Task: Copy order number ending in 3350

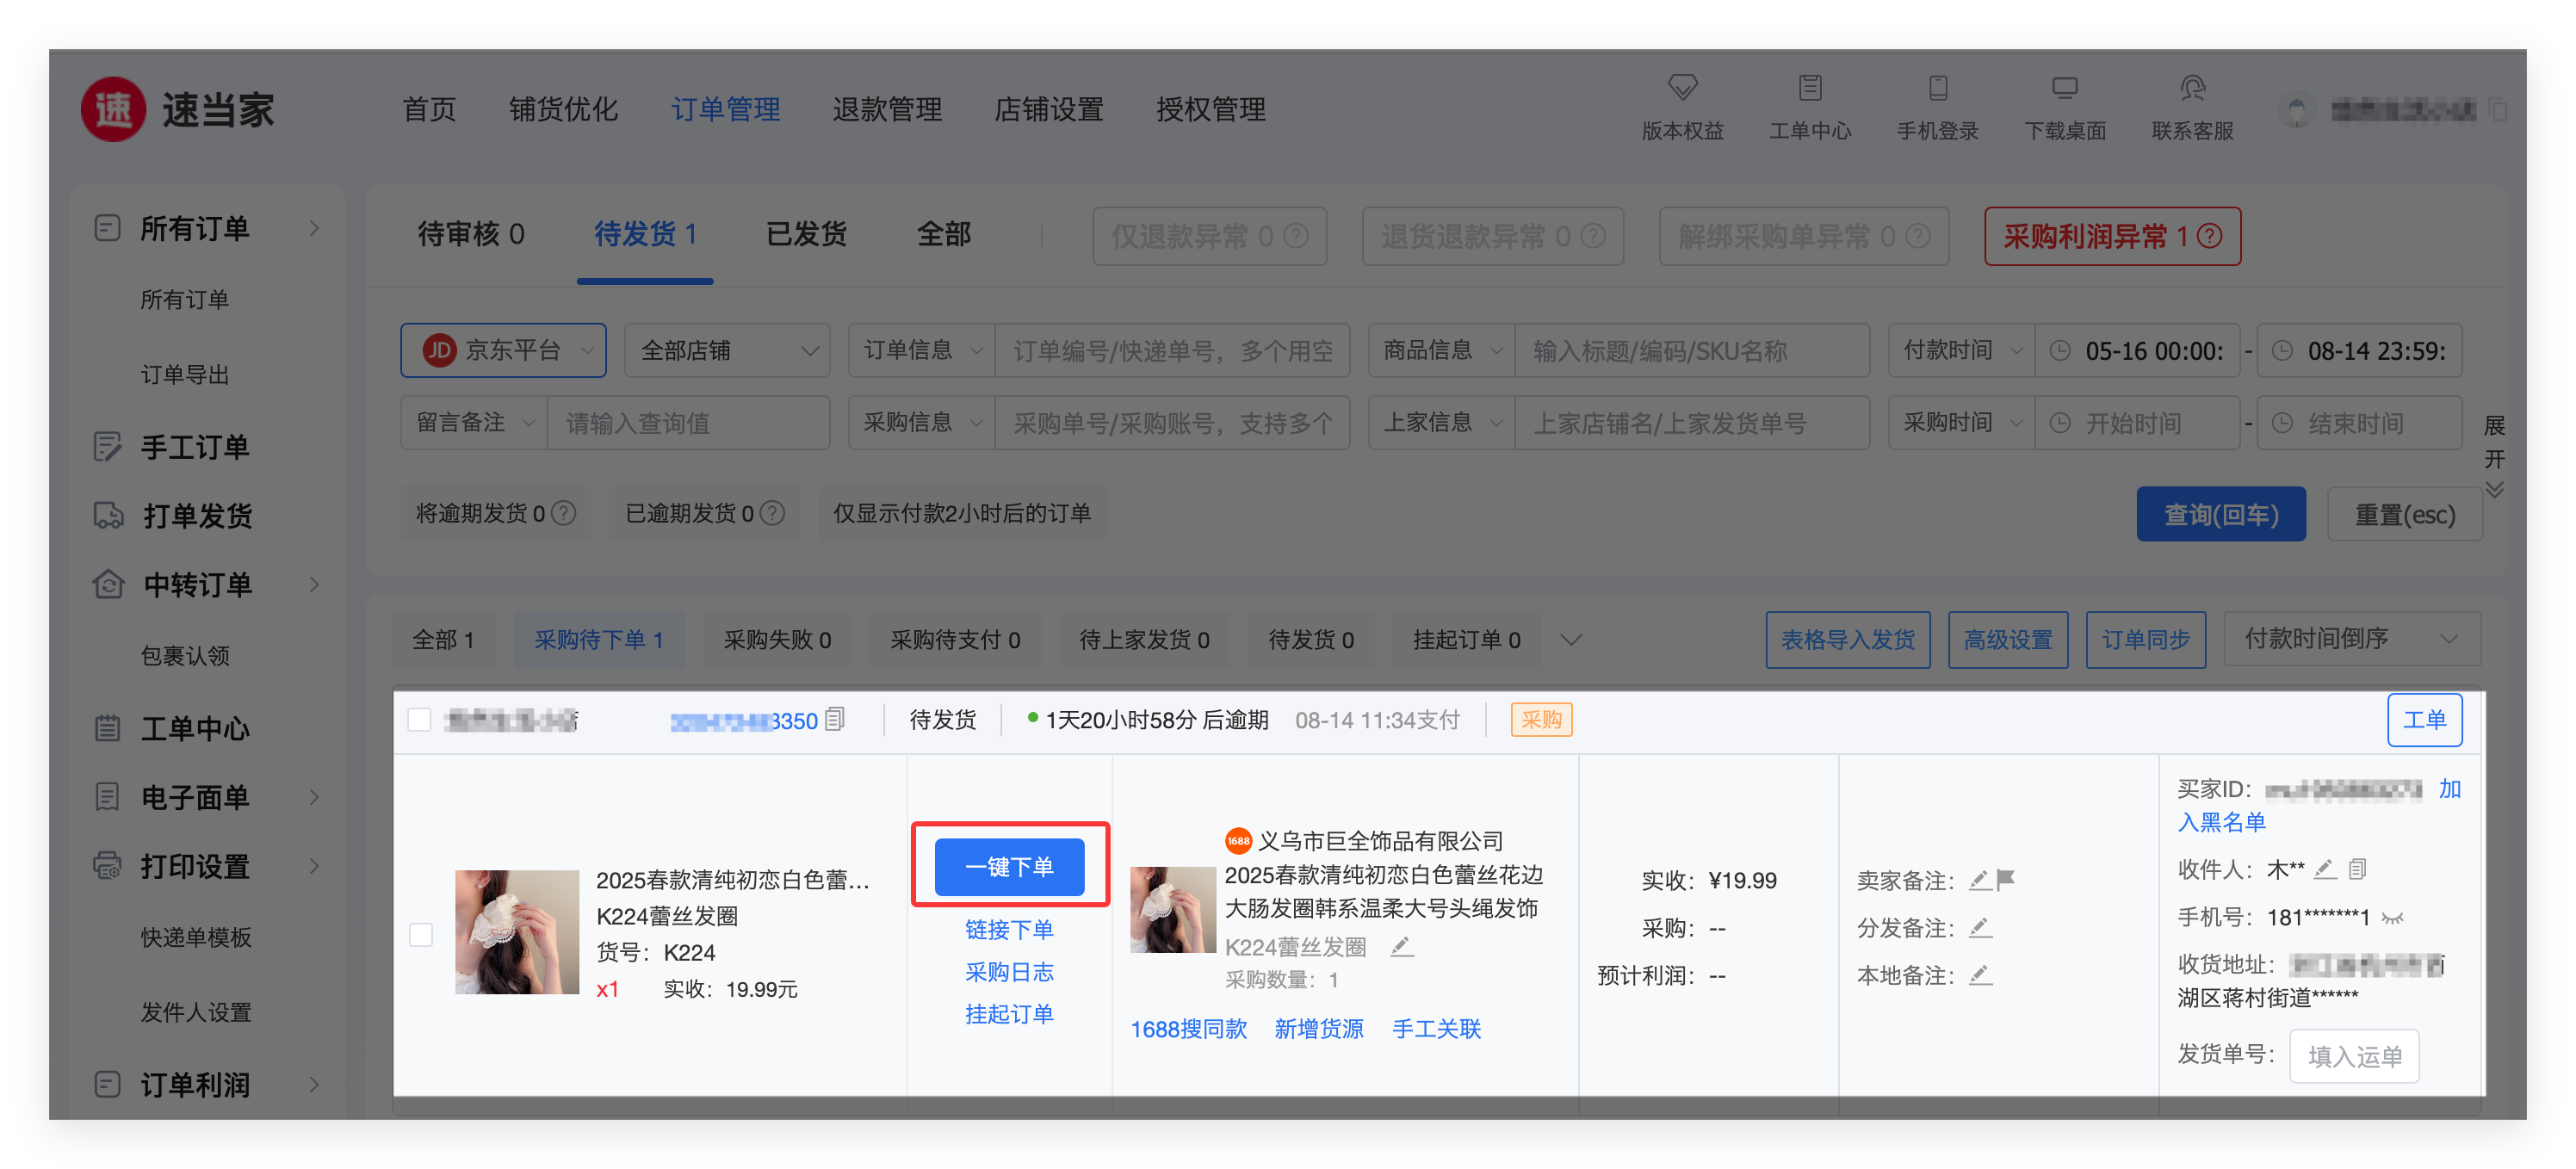Action: [836, 719]
